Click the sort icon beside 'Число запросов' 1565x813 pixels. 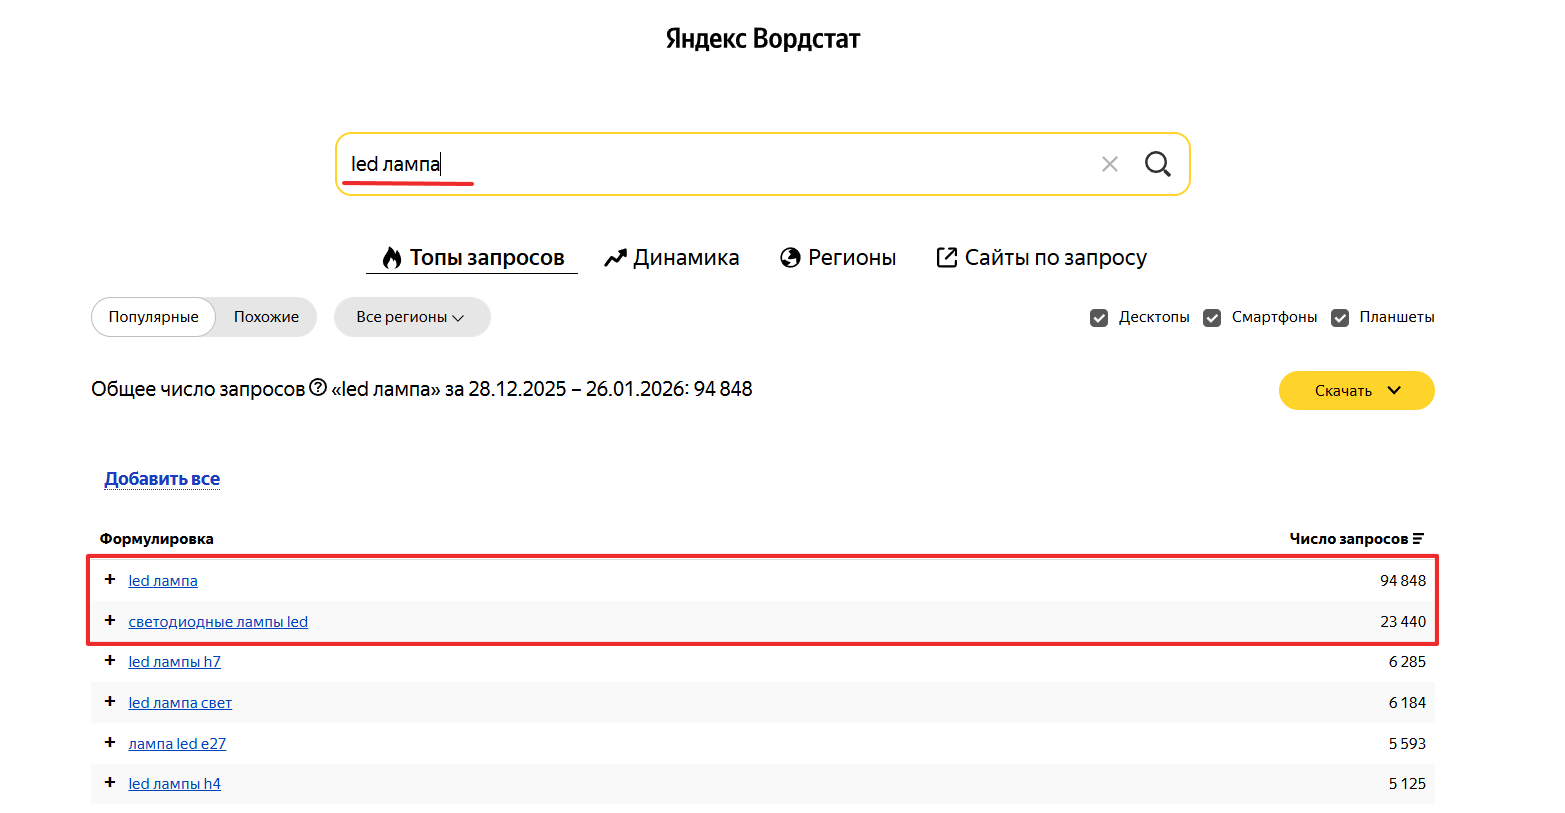(x=1418, y=539)
